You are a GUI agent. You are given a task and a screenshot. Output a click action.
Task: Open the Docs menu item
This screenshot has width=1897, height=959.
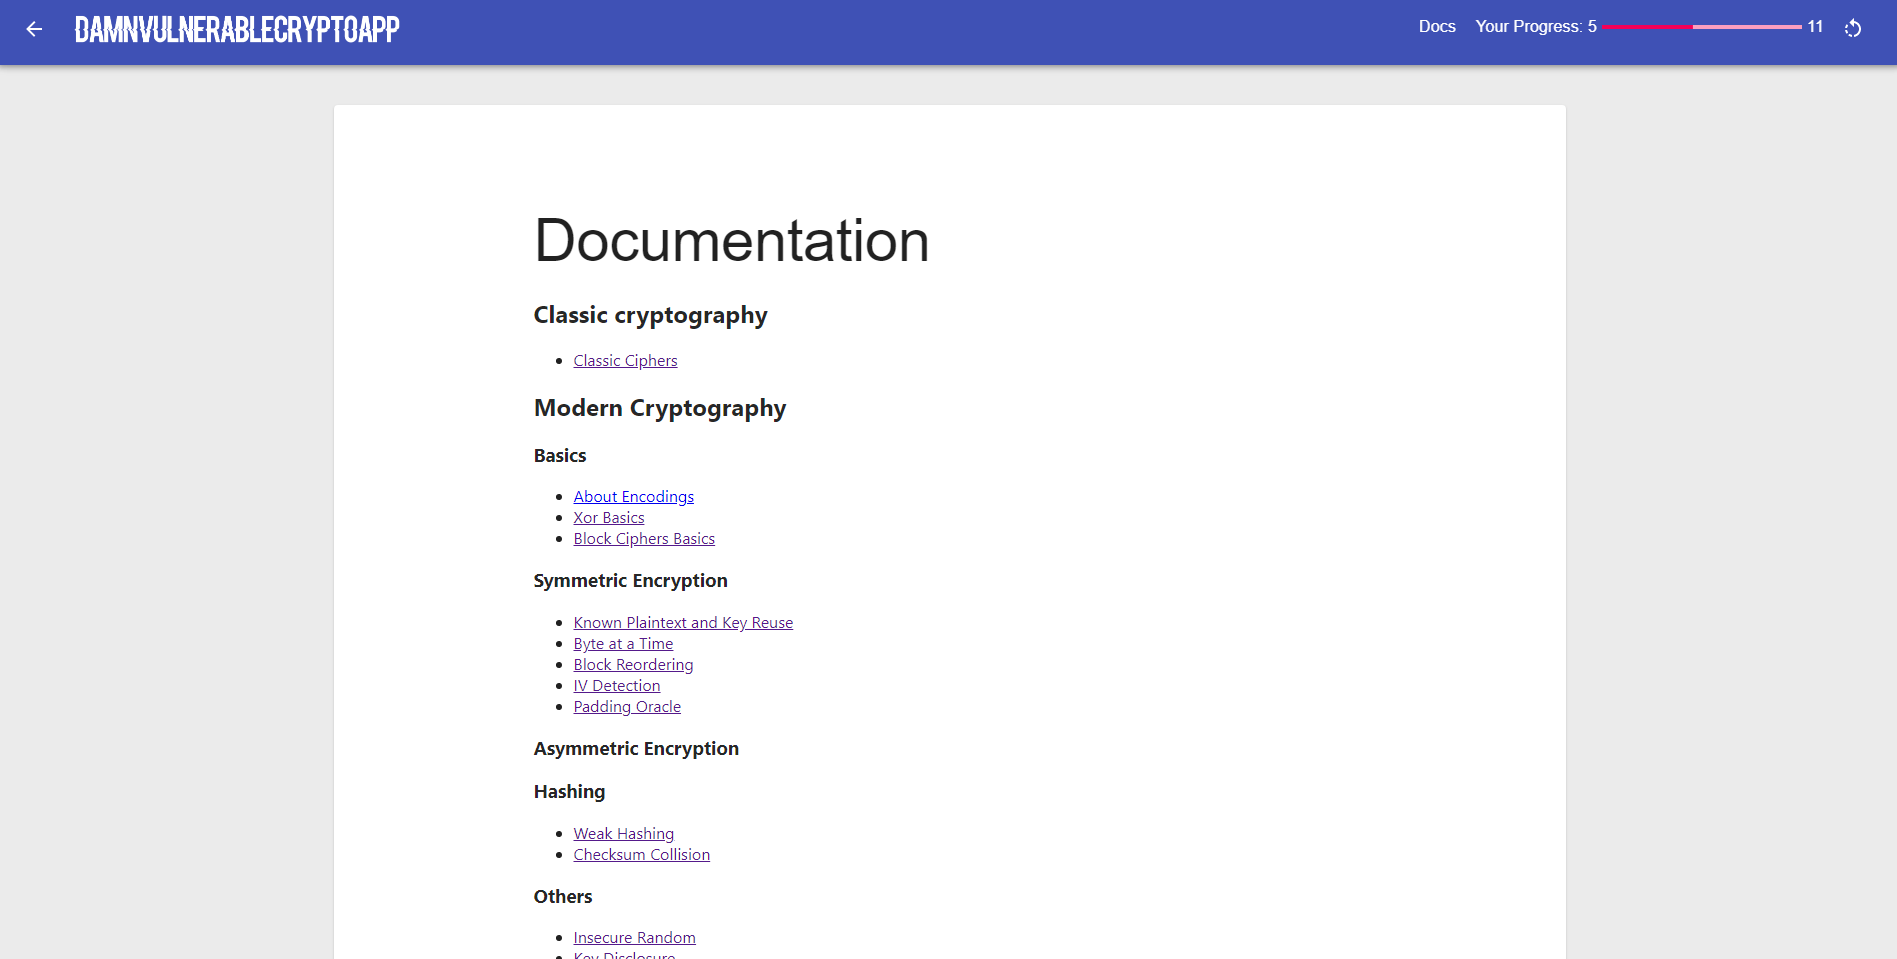[1436, 27]
